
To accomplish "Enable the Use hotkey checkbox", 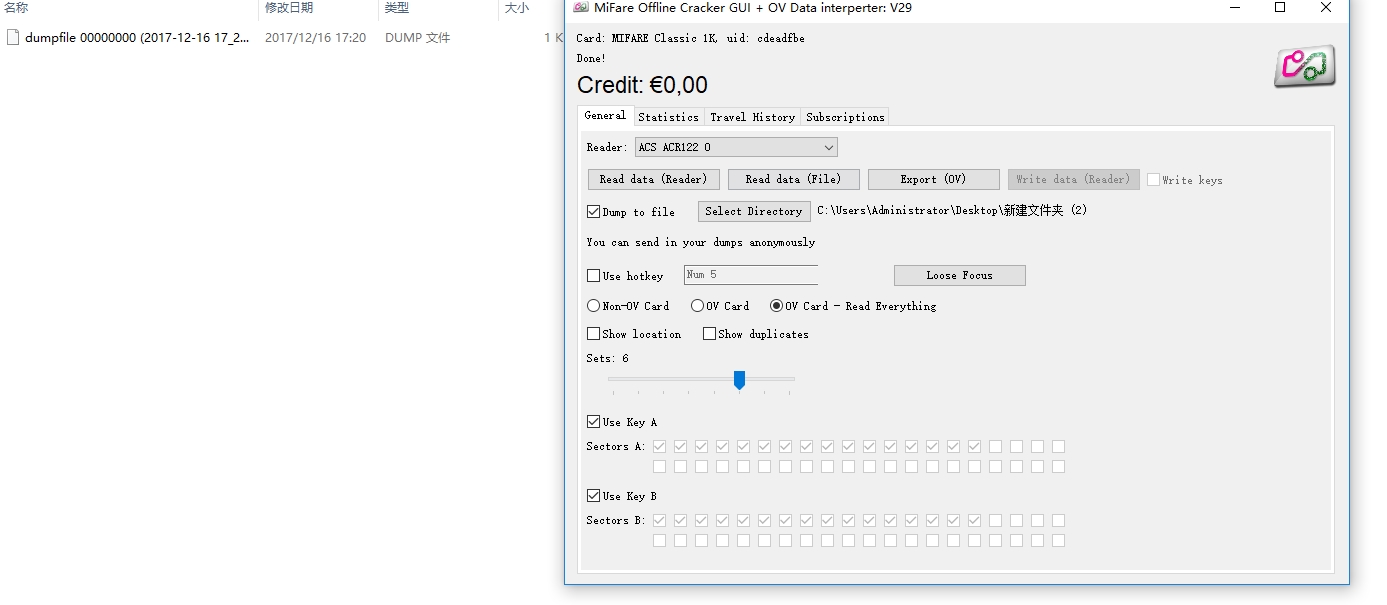I will click(594, 276).
